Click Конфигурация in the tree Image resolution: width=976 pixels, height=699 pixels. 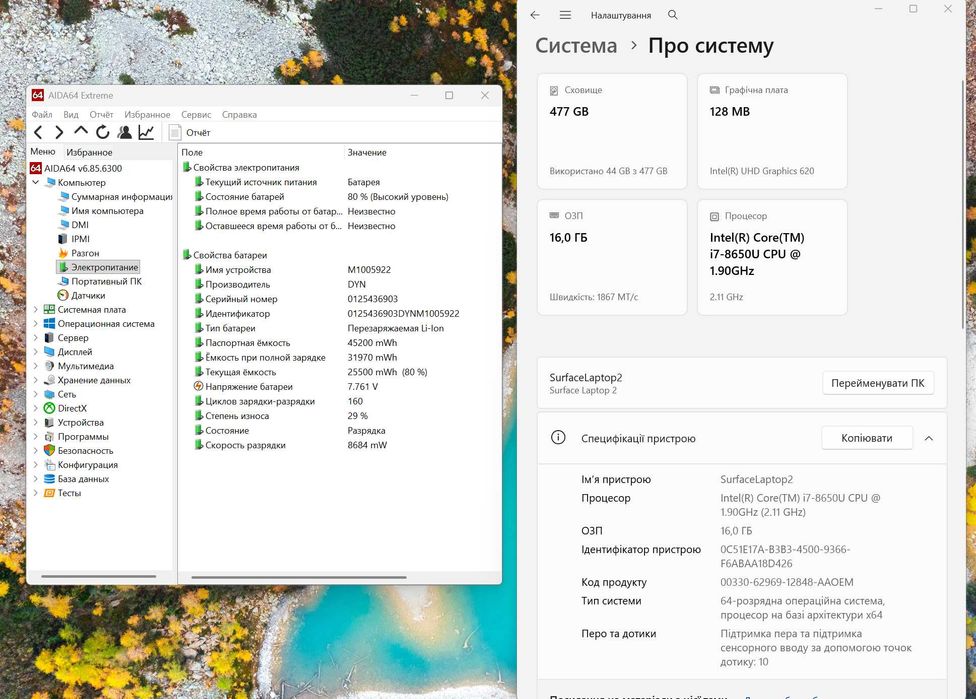click(x=81, y=465)
